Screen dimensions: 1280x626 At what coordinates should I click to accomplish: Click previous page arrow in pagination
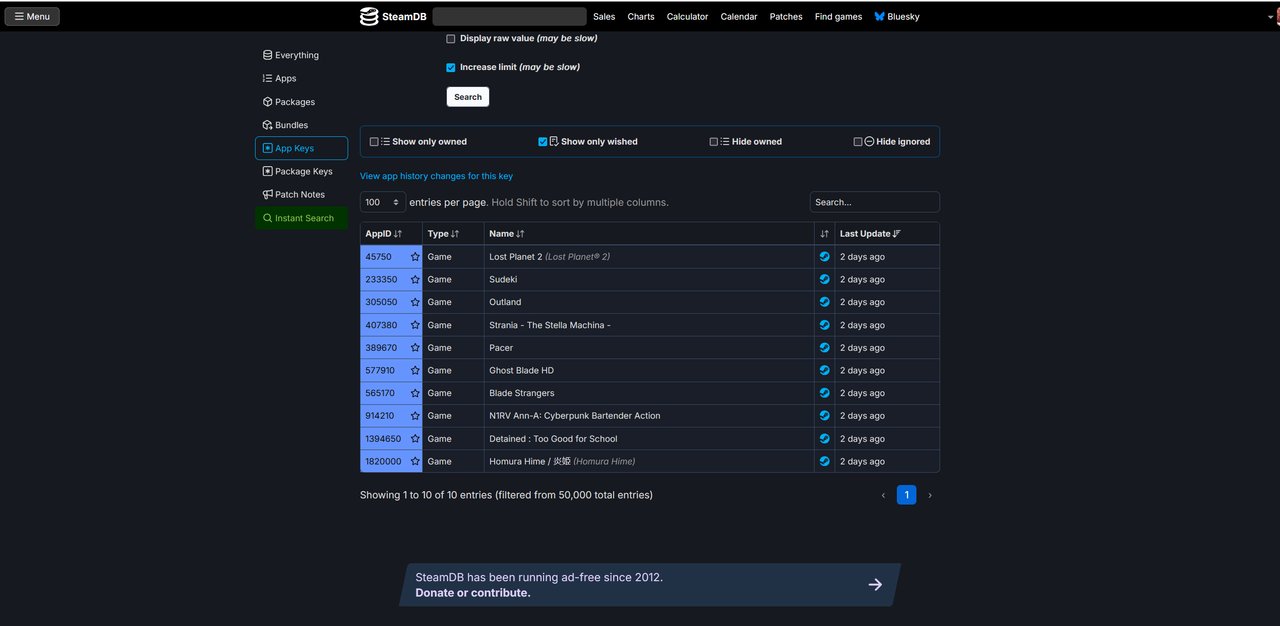tap(883, 495)
